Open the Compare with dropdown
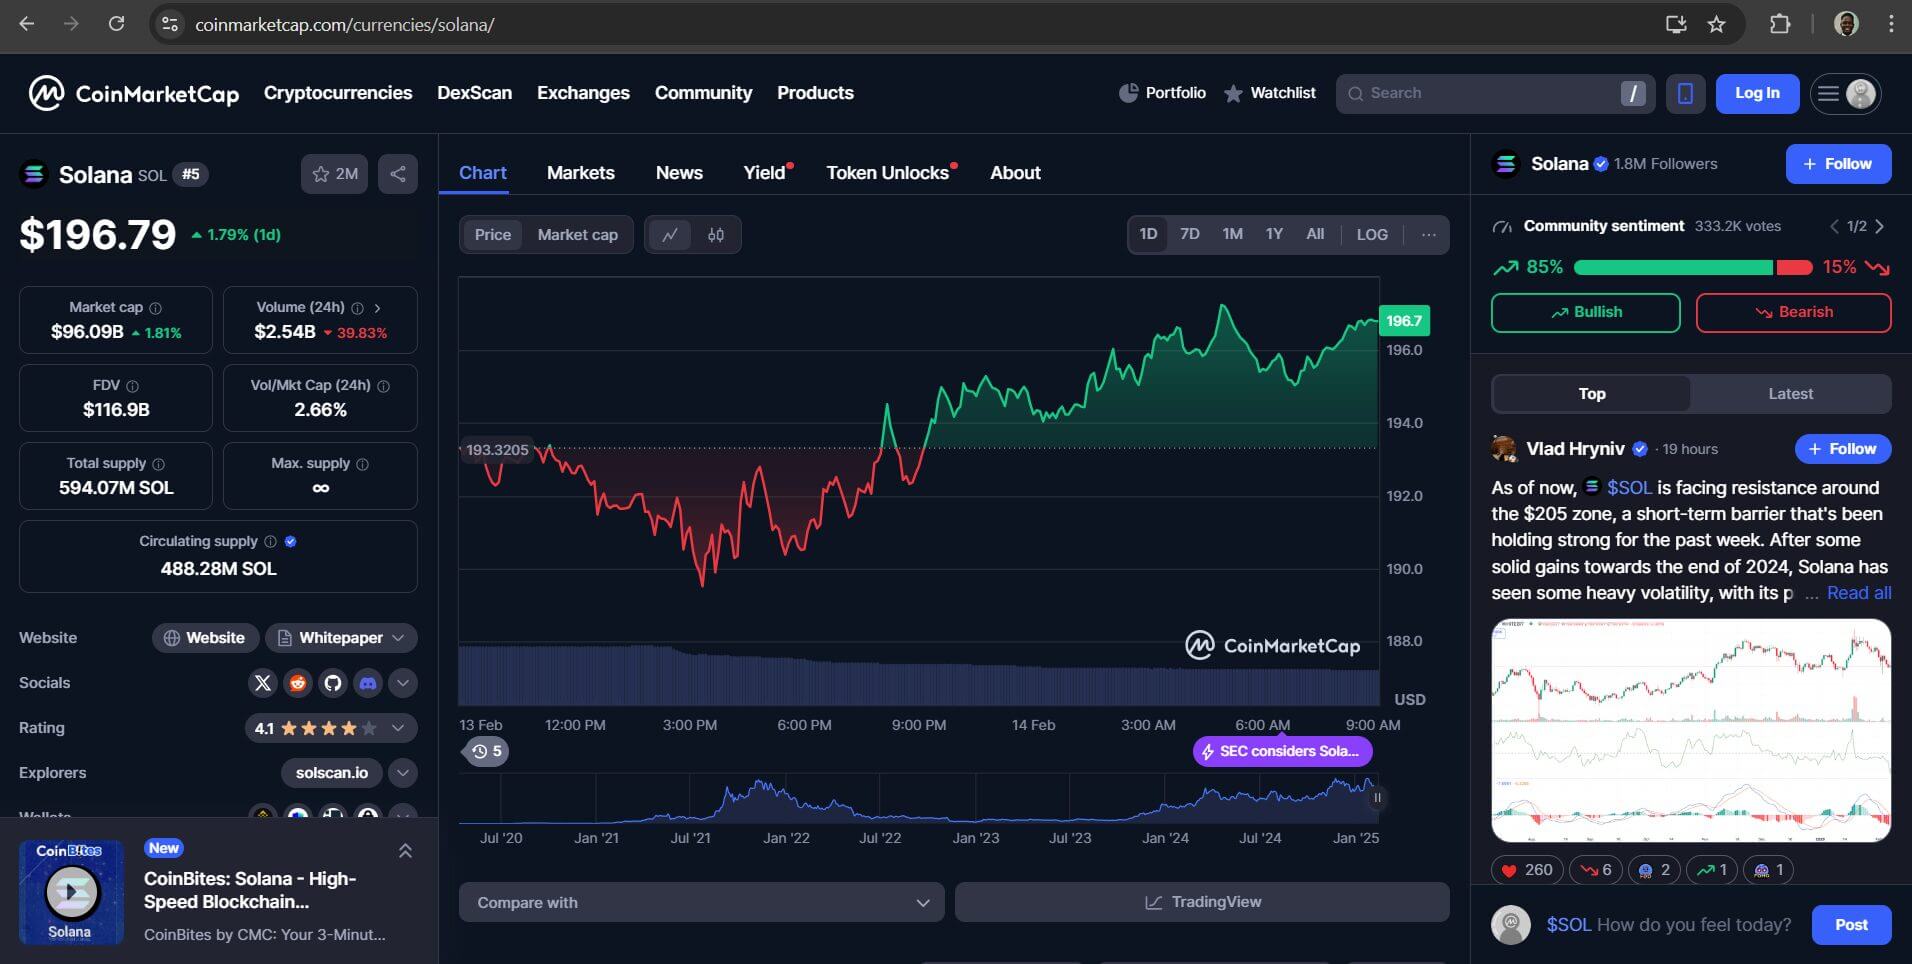1912x964 pixels. [x=701, y=902]
